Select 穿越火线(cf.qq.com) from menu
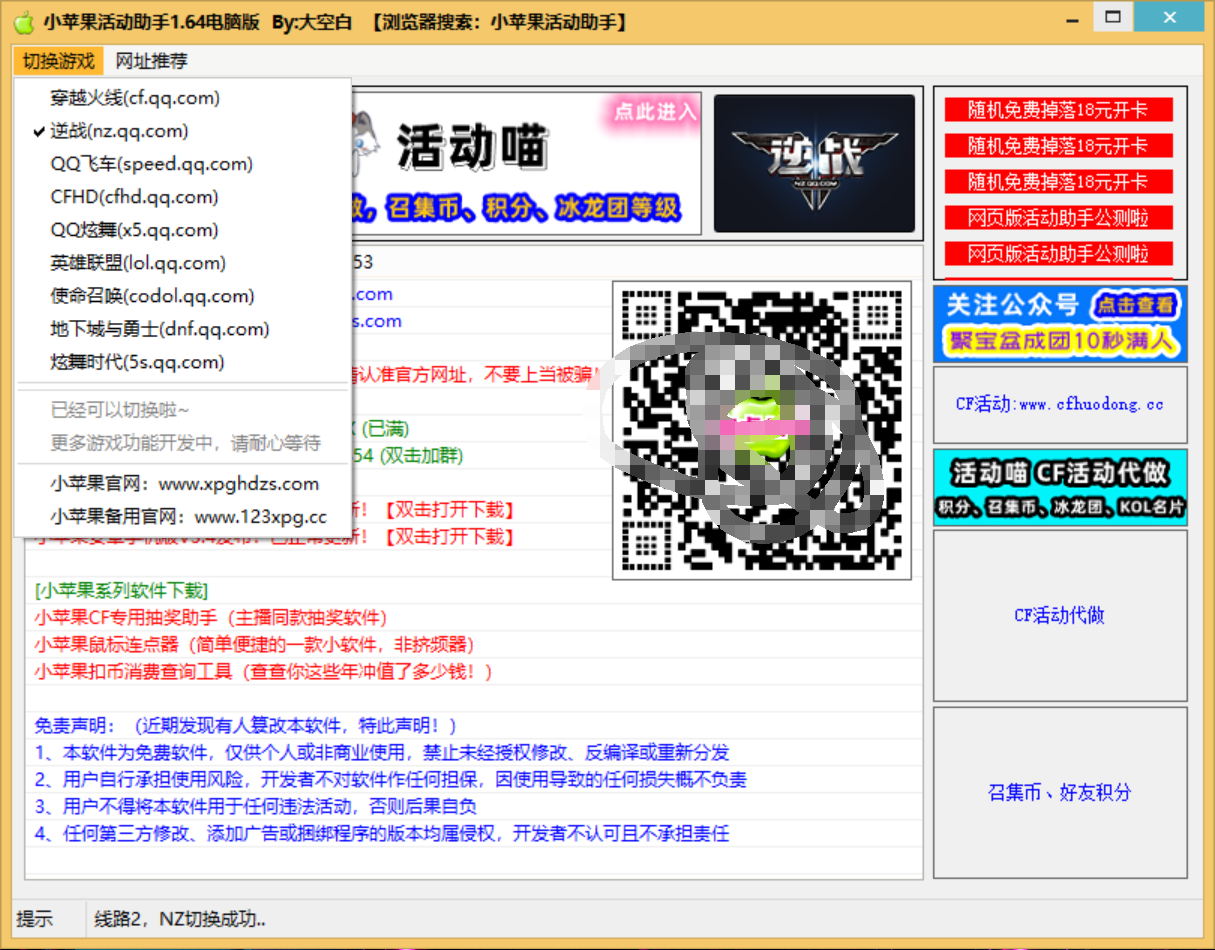 tap(184, 98)
